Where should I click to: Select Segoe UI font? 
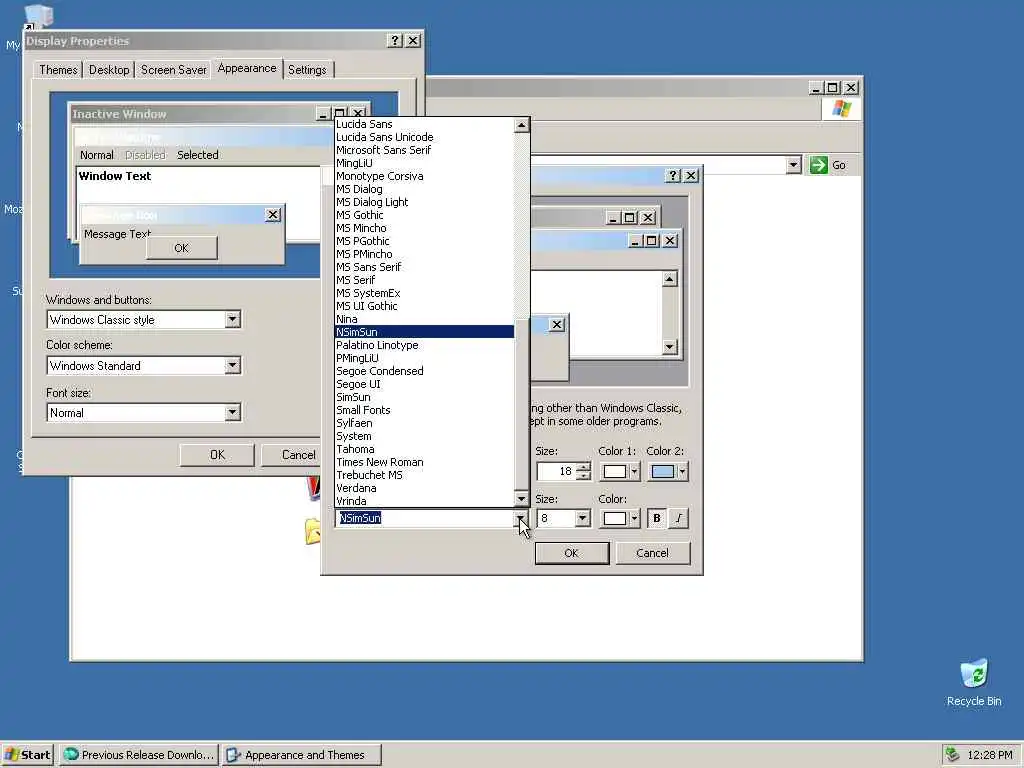coord(424,384)
